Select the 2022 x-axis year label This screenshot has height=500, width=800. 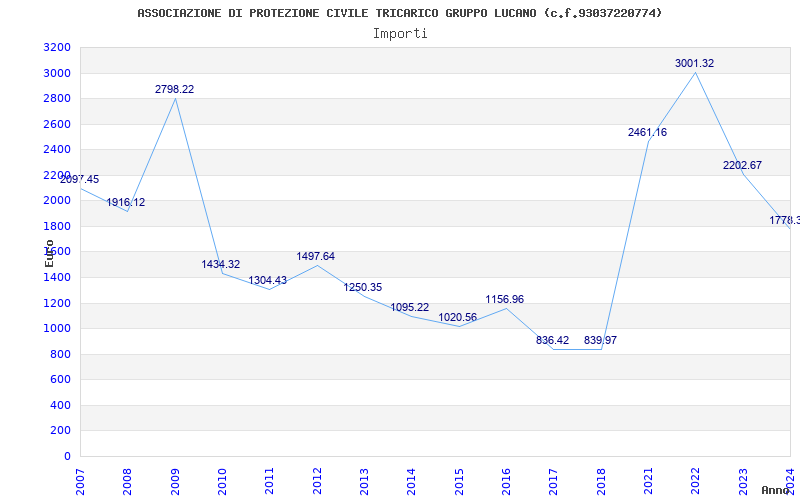pos(695,478)
